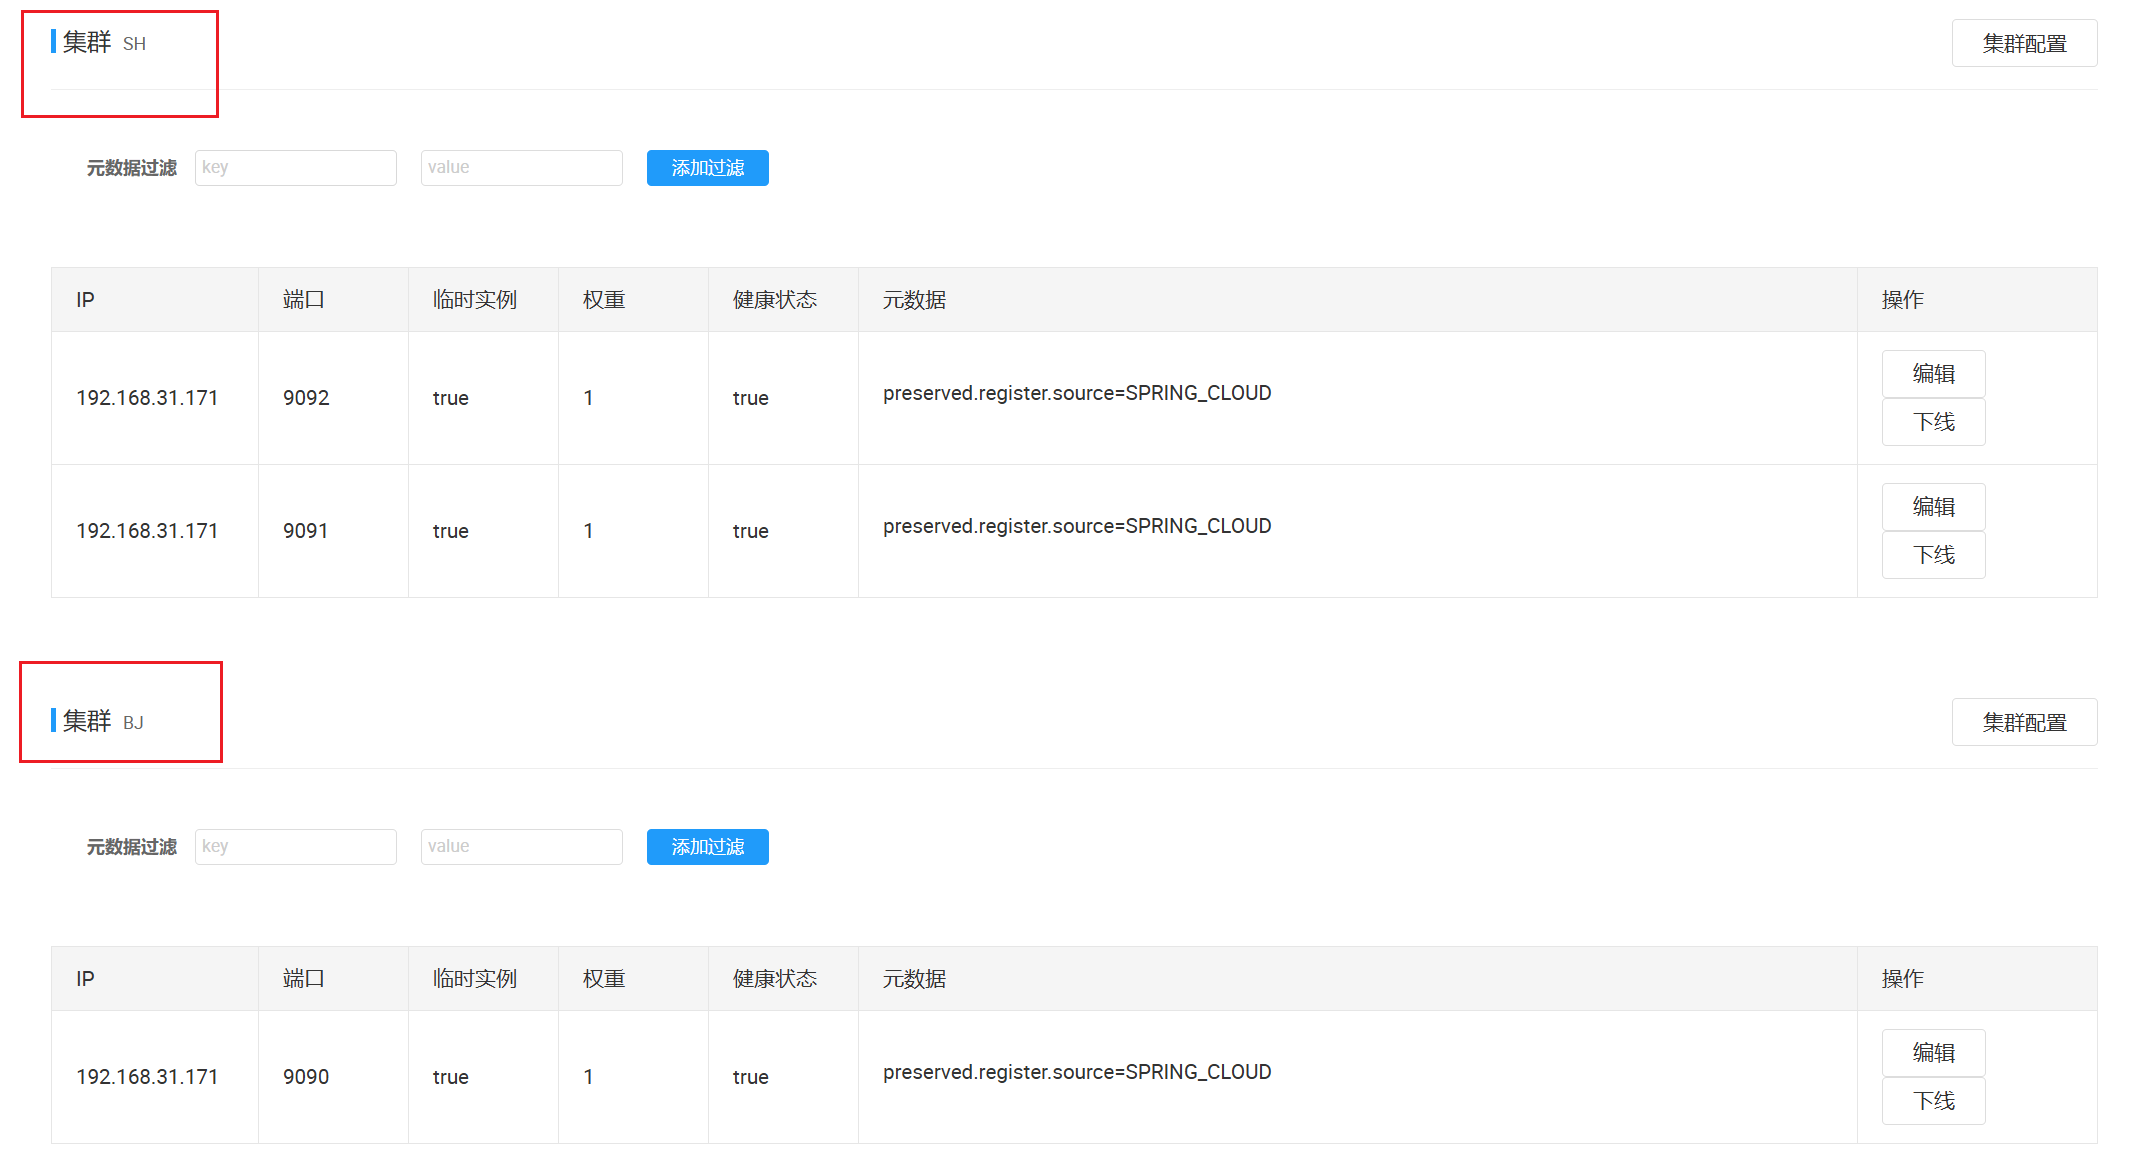The image size is (2150, 1159).
Task: Click the value filter field in SH cluster
Action: point(521,168)
